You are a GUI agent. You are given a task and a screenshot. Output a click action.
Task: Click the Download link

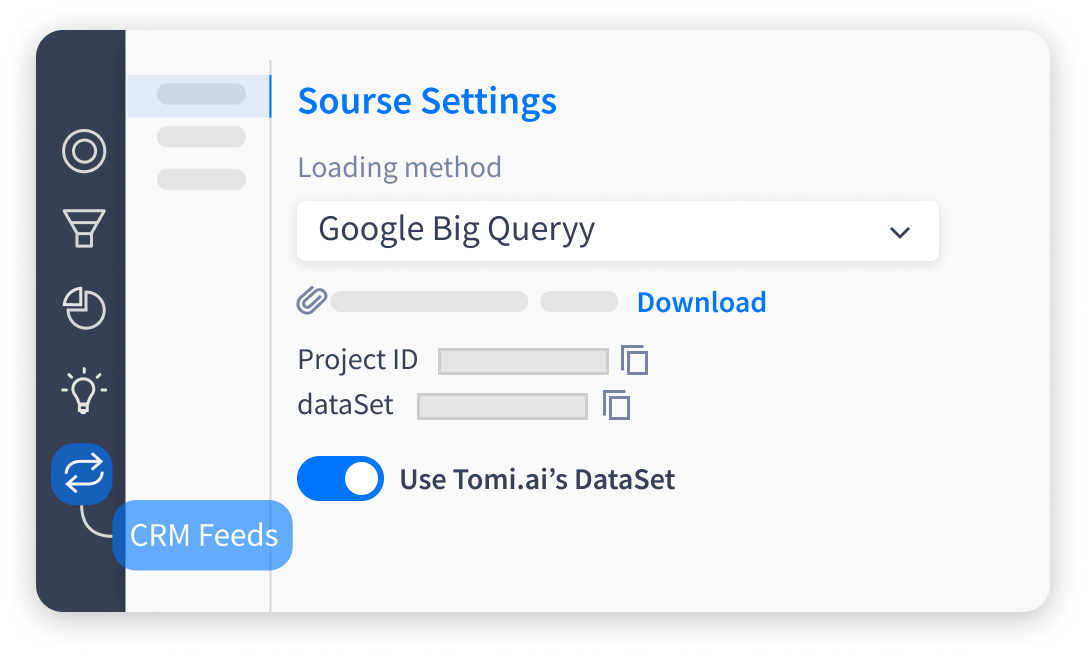[x=702, y=302]
